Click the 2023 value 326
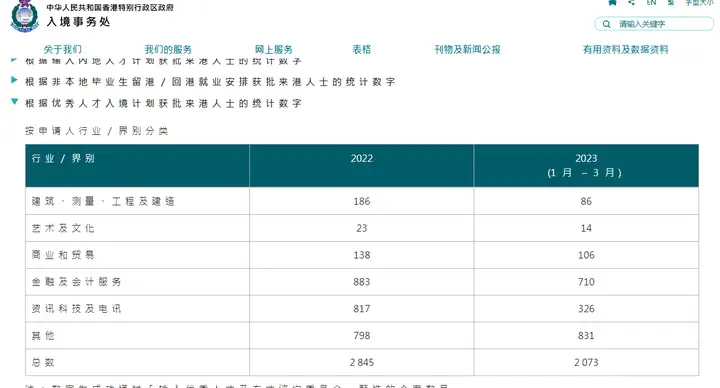The height and width of the screenshot is (388, 720). [x=586, y=309]
